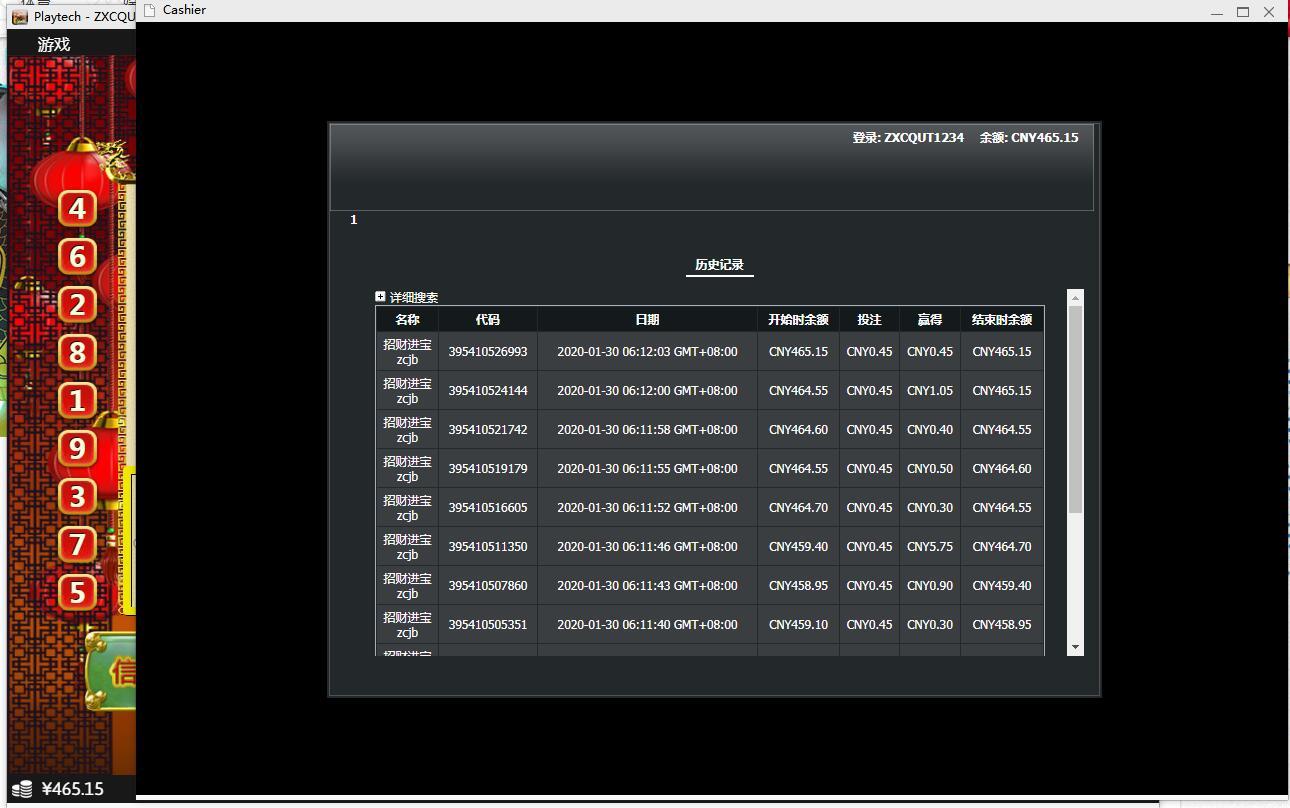Click the 名称 column header

[407, 319]
